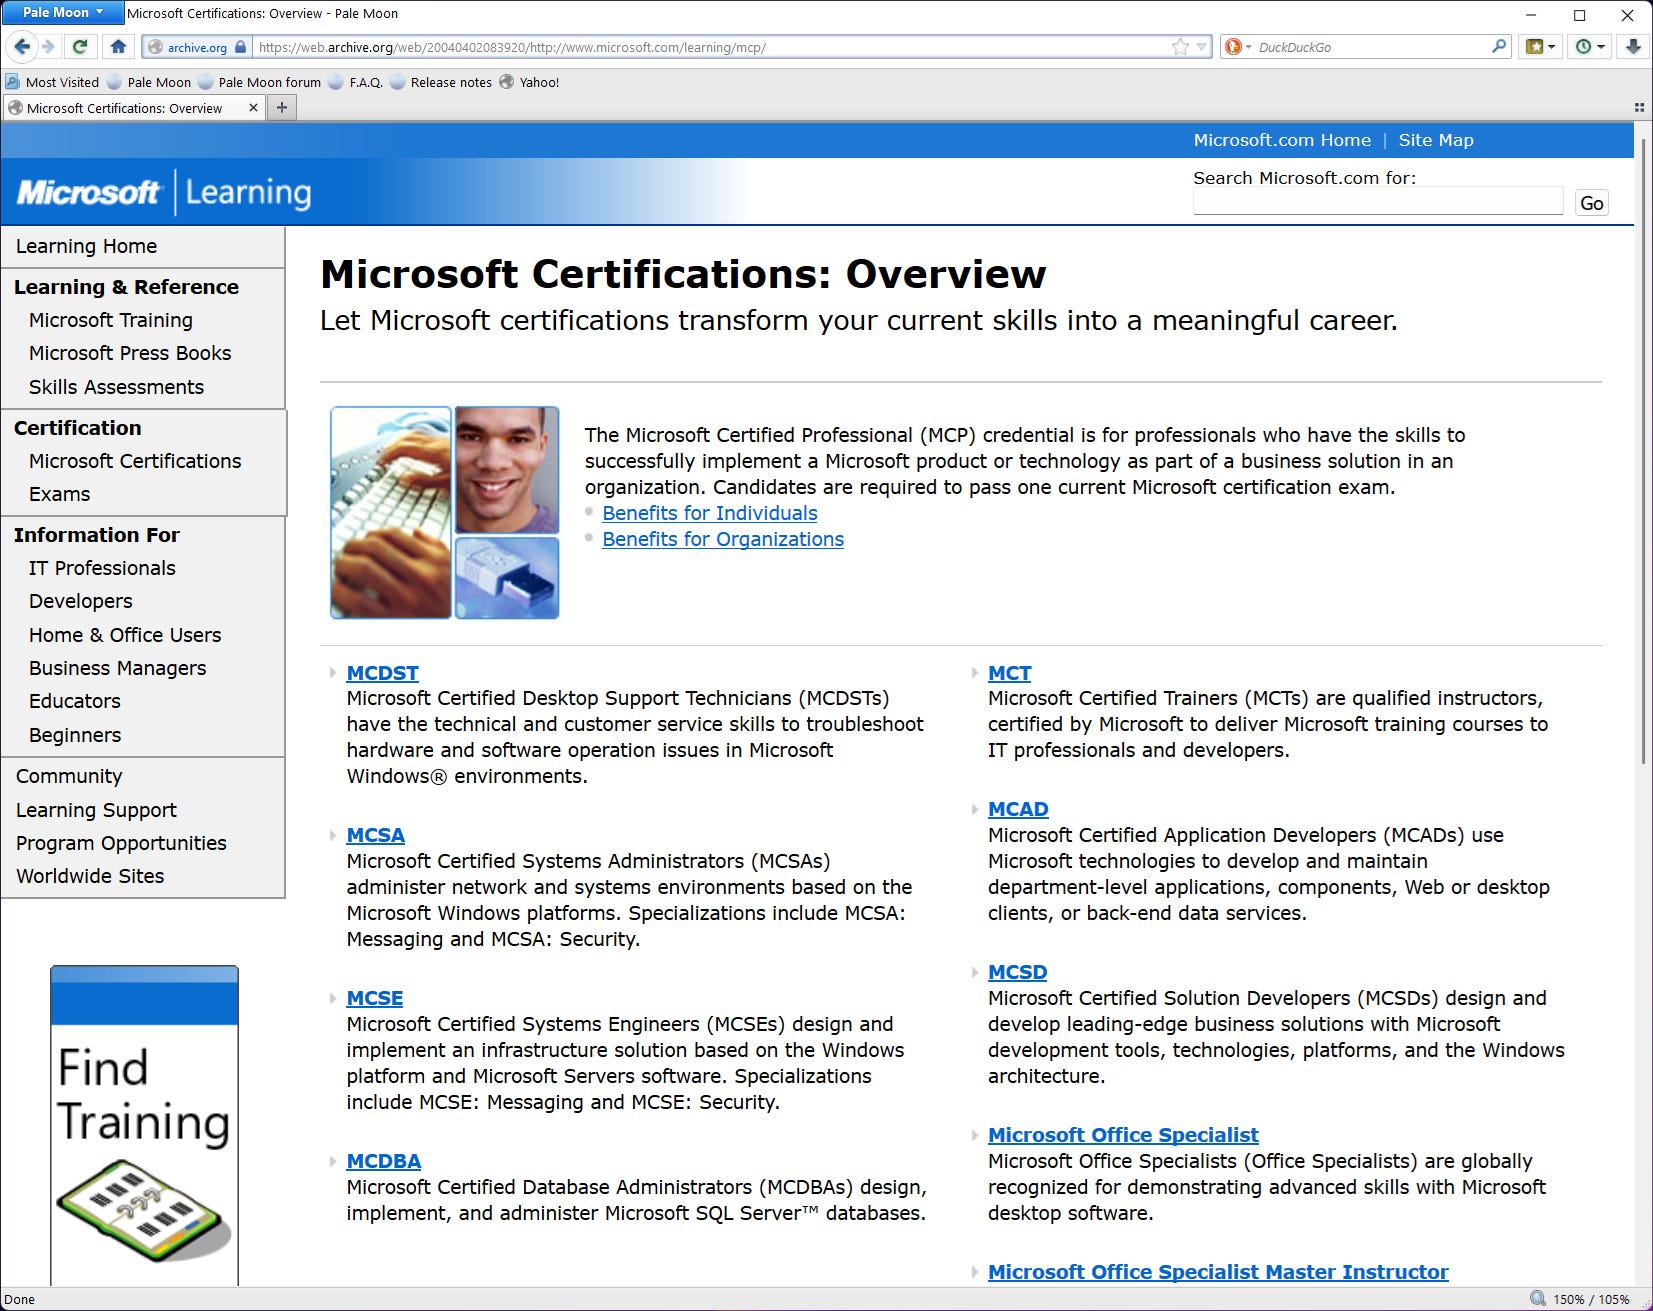Open the Most Visited bookmarks folder
The height and width of the screenshot is (1311, 1653).
point(53,82)
